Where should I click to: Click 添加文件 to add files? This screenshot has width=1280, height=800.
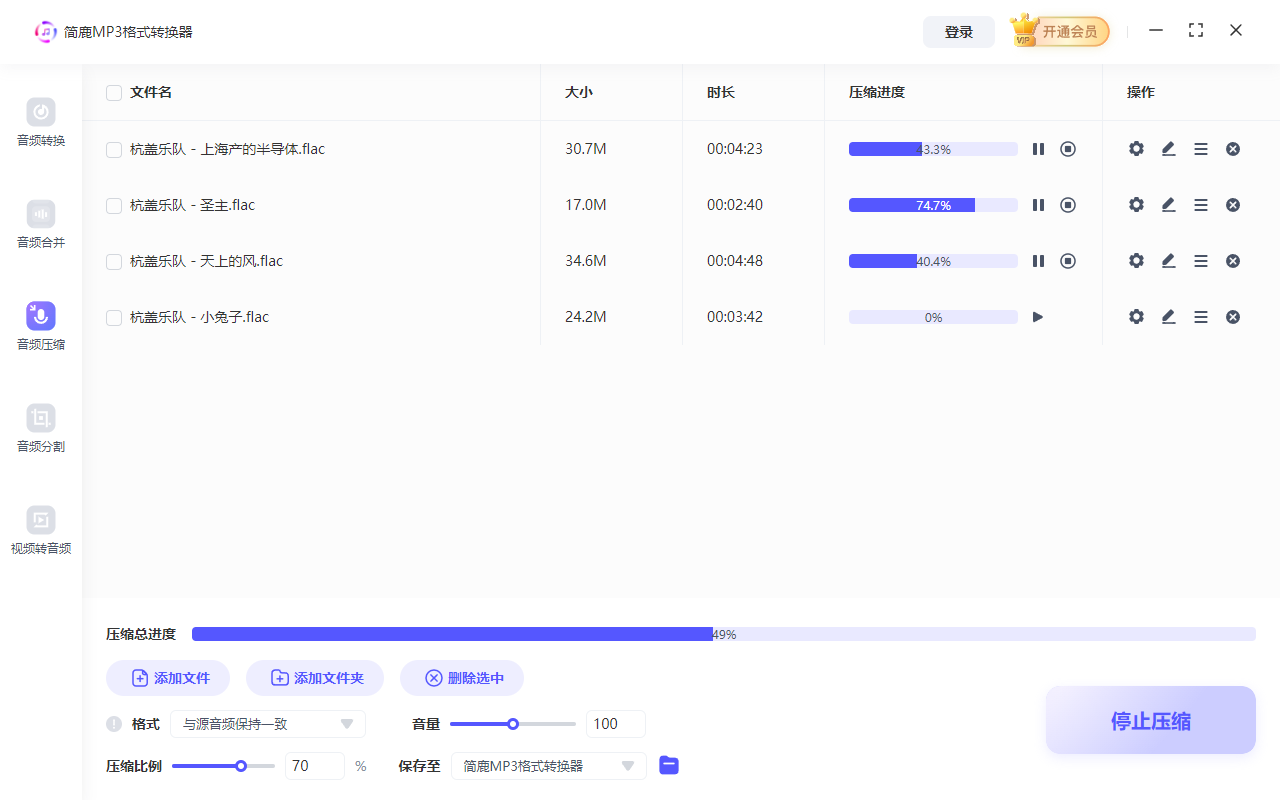click(x=168, y=678)
